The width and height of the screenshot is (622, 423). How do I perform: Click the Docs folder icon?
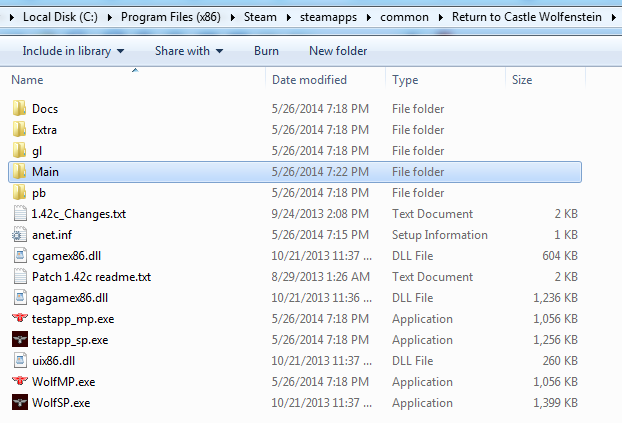[x=19, y=108]
